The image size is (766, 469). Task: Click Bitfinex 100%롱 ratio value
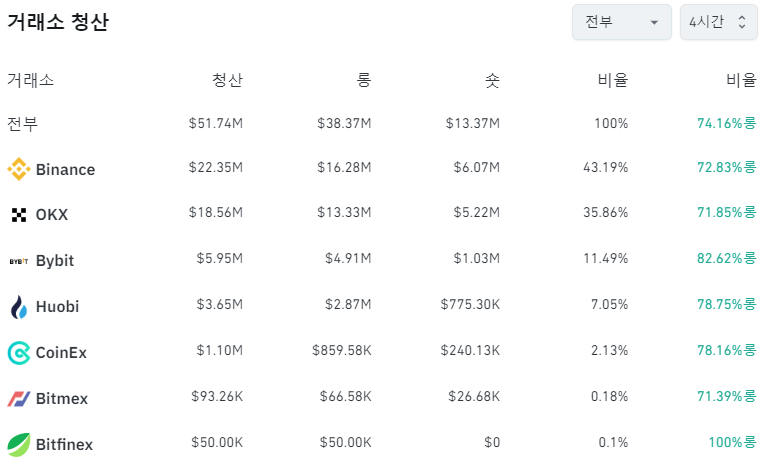point(732,443)
